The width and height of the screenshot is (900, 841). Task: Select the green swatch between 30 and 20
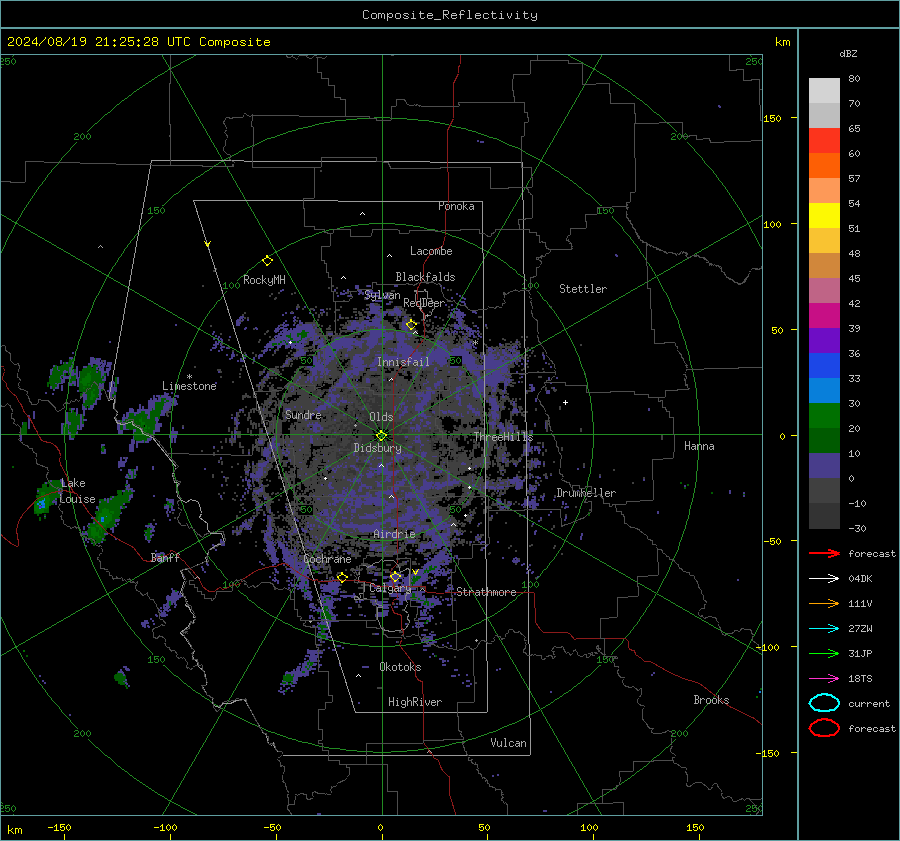(x=824, y=416)
